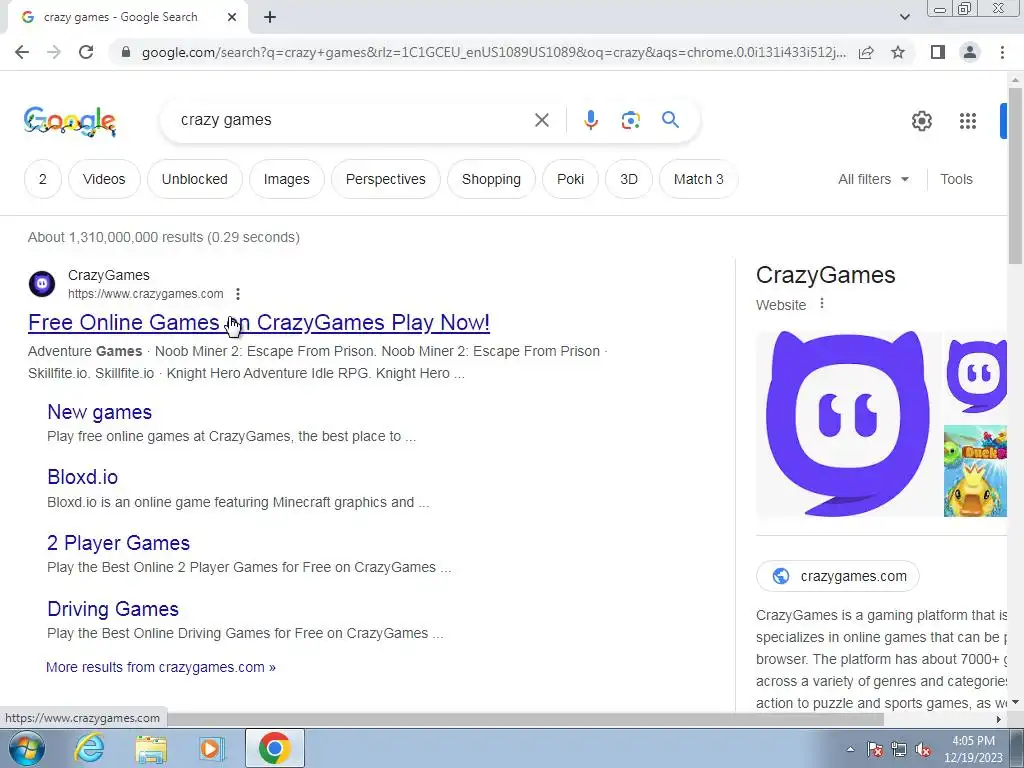Open the 2 Player Games sitelink
The width and height of the screenshot is (1024, 768).
click(118, 543)
